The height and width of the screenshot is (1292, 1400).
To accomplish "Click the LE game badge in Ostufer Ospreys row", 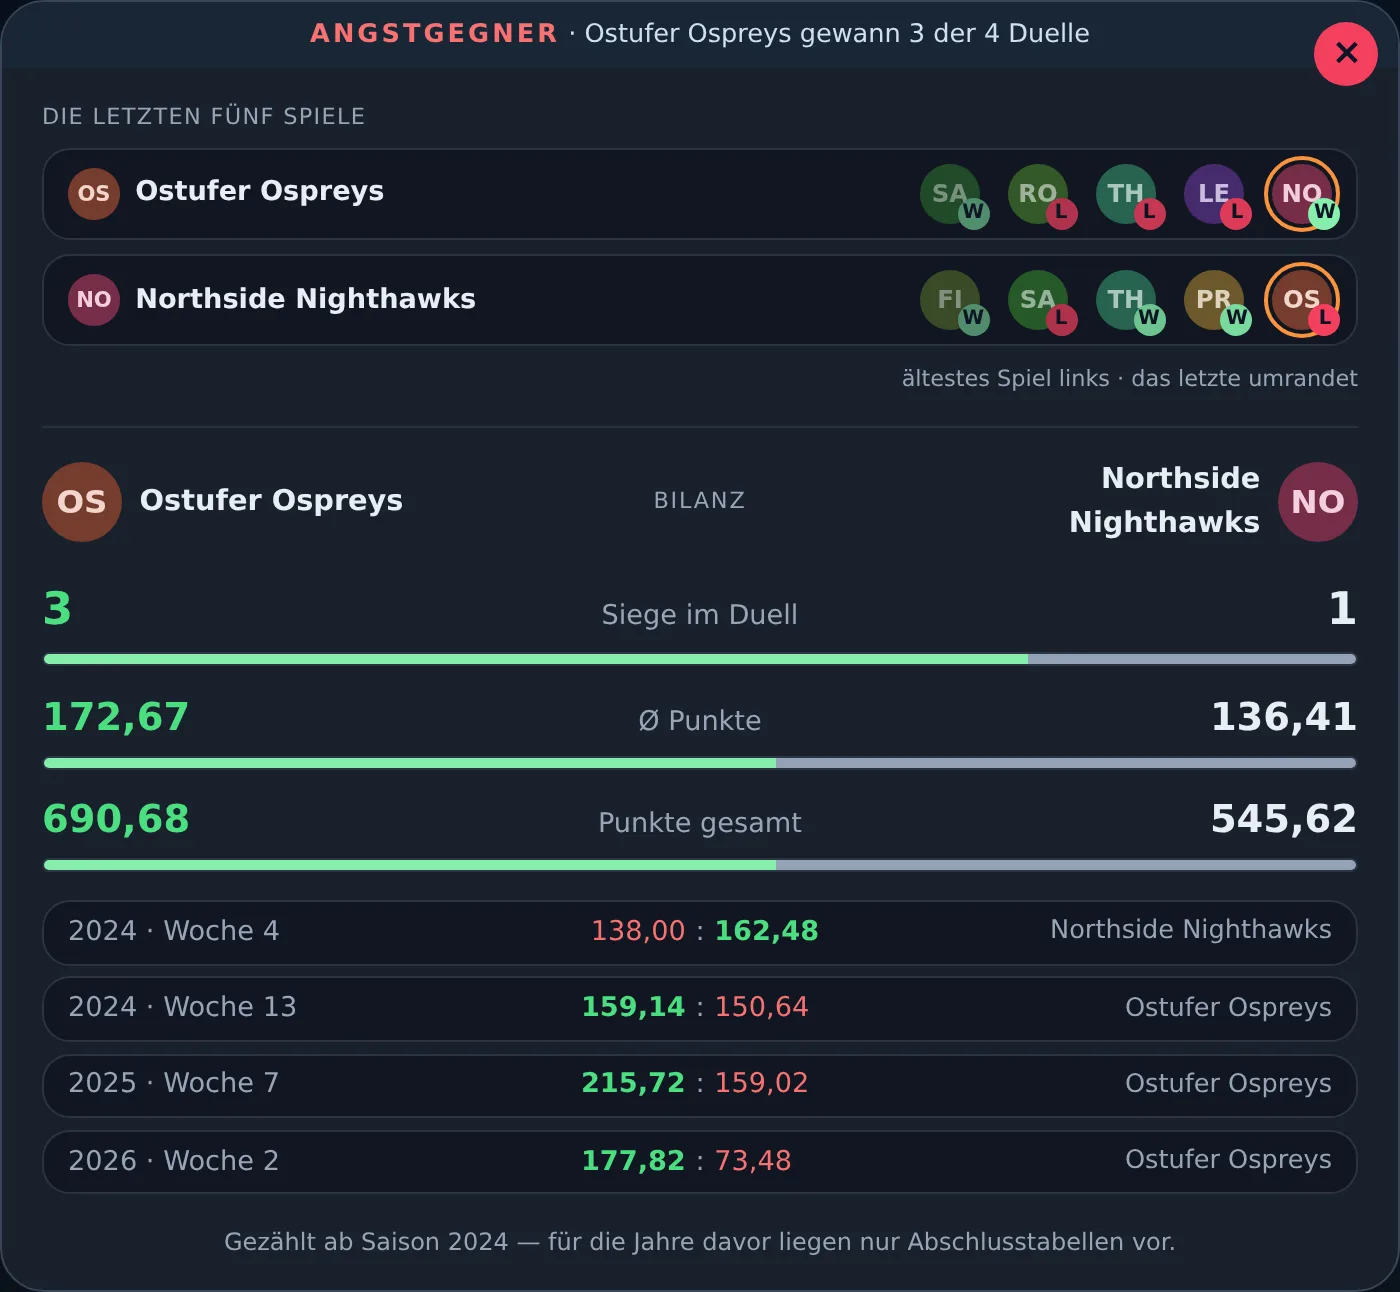I will 1214,194.
